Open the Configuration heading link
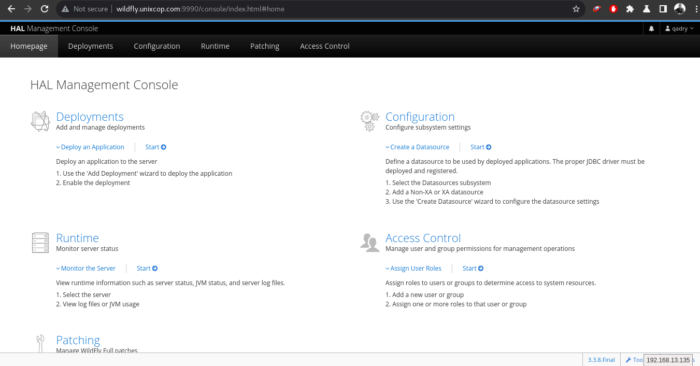Image resolution: width=700 pixels, height=366 pixels. click(x=420, y=116)
